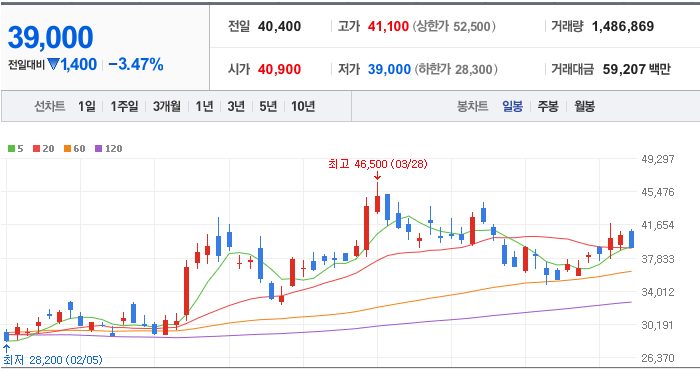The height and width of the screenshot is (371, 700).
Task: Click the 봉차트 label
Action: 472,106
